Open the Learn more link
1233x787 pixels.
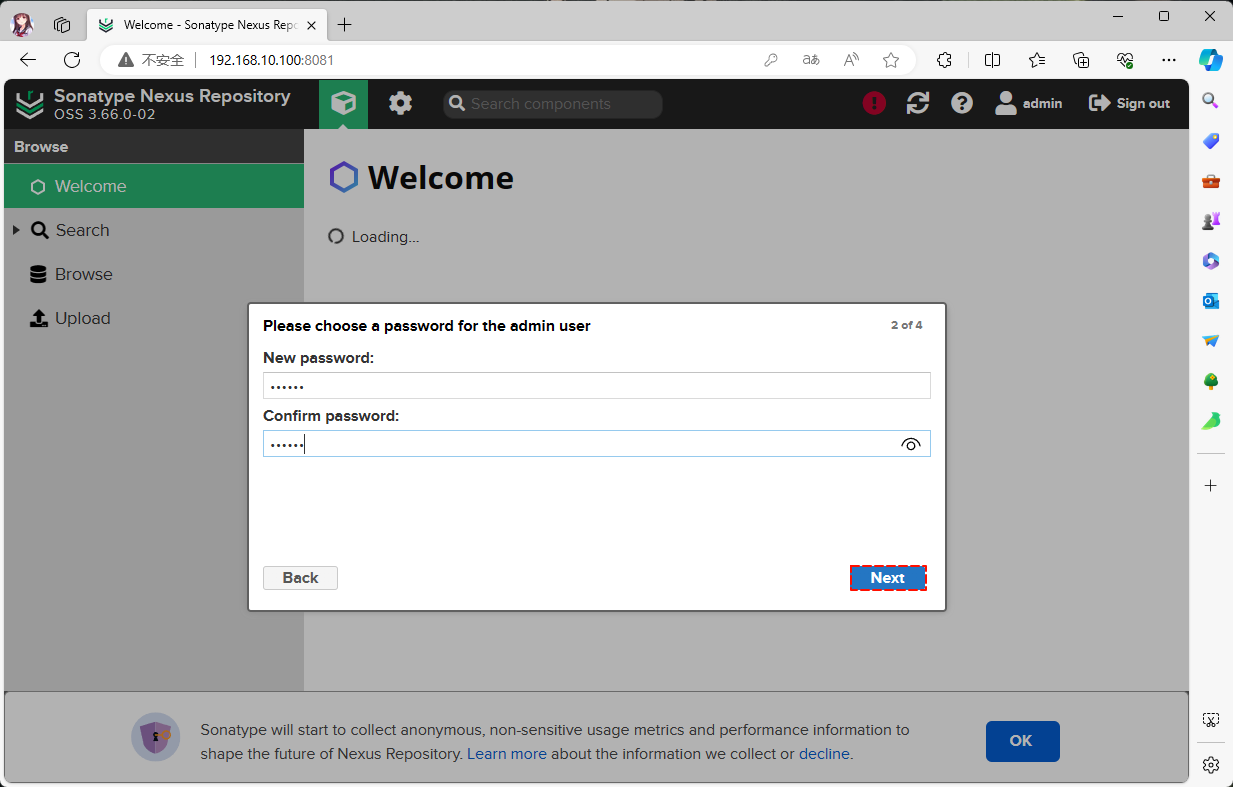506,754
